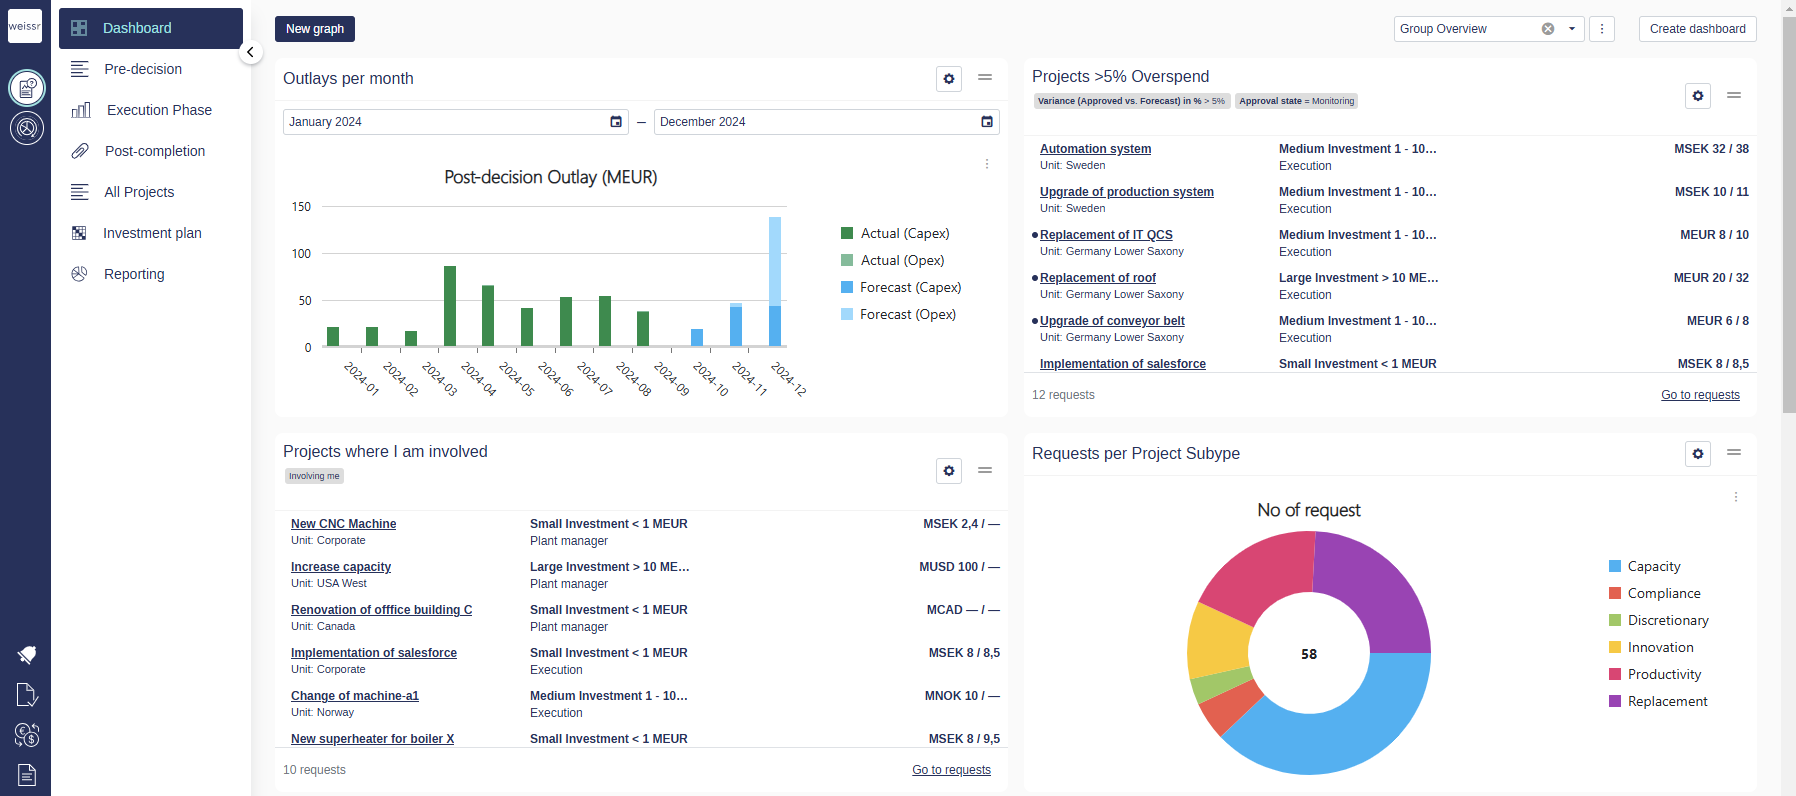Open the Increase capacity project

click(x=341, y=567)
